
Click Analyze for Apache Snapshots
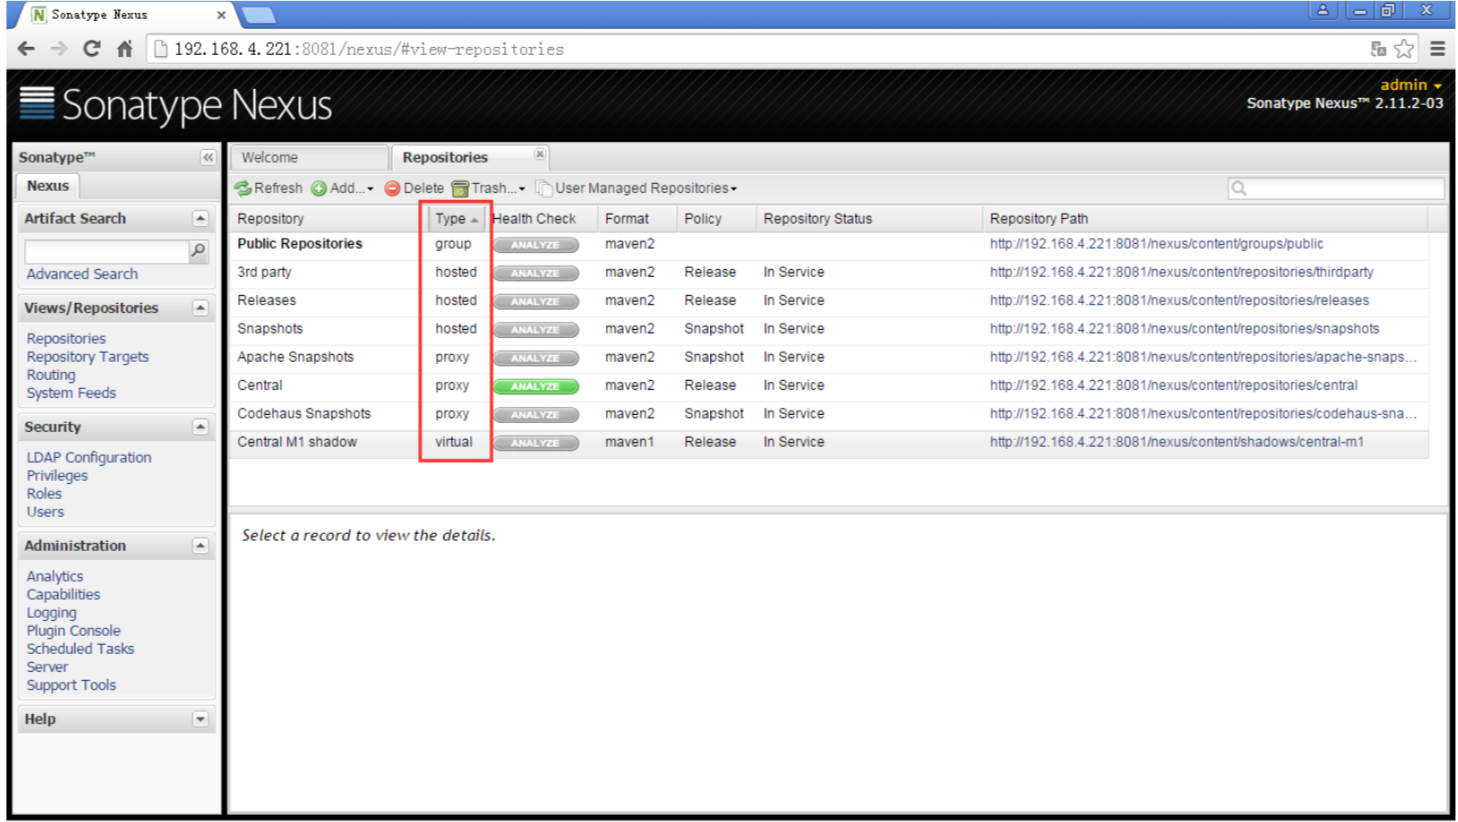pyautogui.click(x=536, y=358)
